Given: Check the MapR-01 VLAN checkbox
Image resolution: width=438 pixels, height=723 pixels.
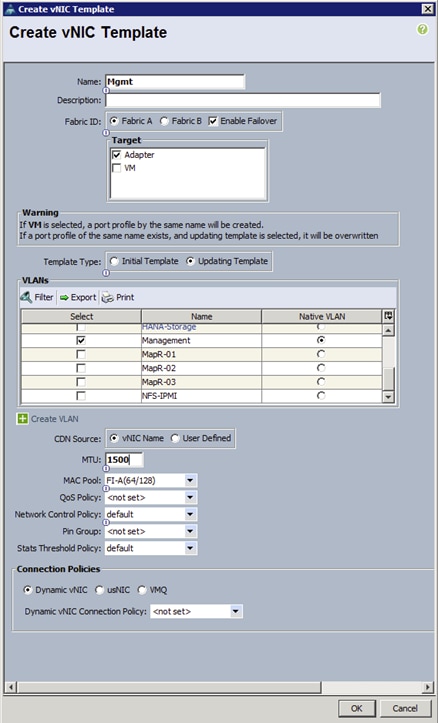Looking at the screenshot, I should pos(81,354).
